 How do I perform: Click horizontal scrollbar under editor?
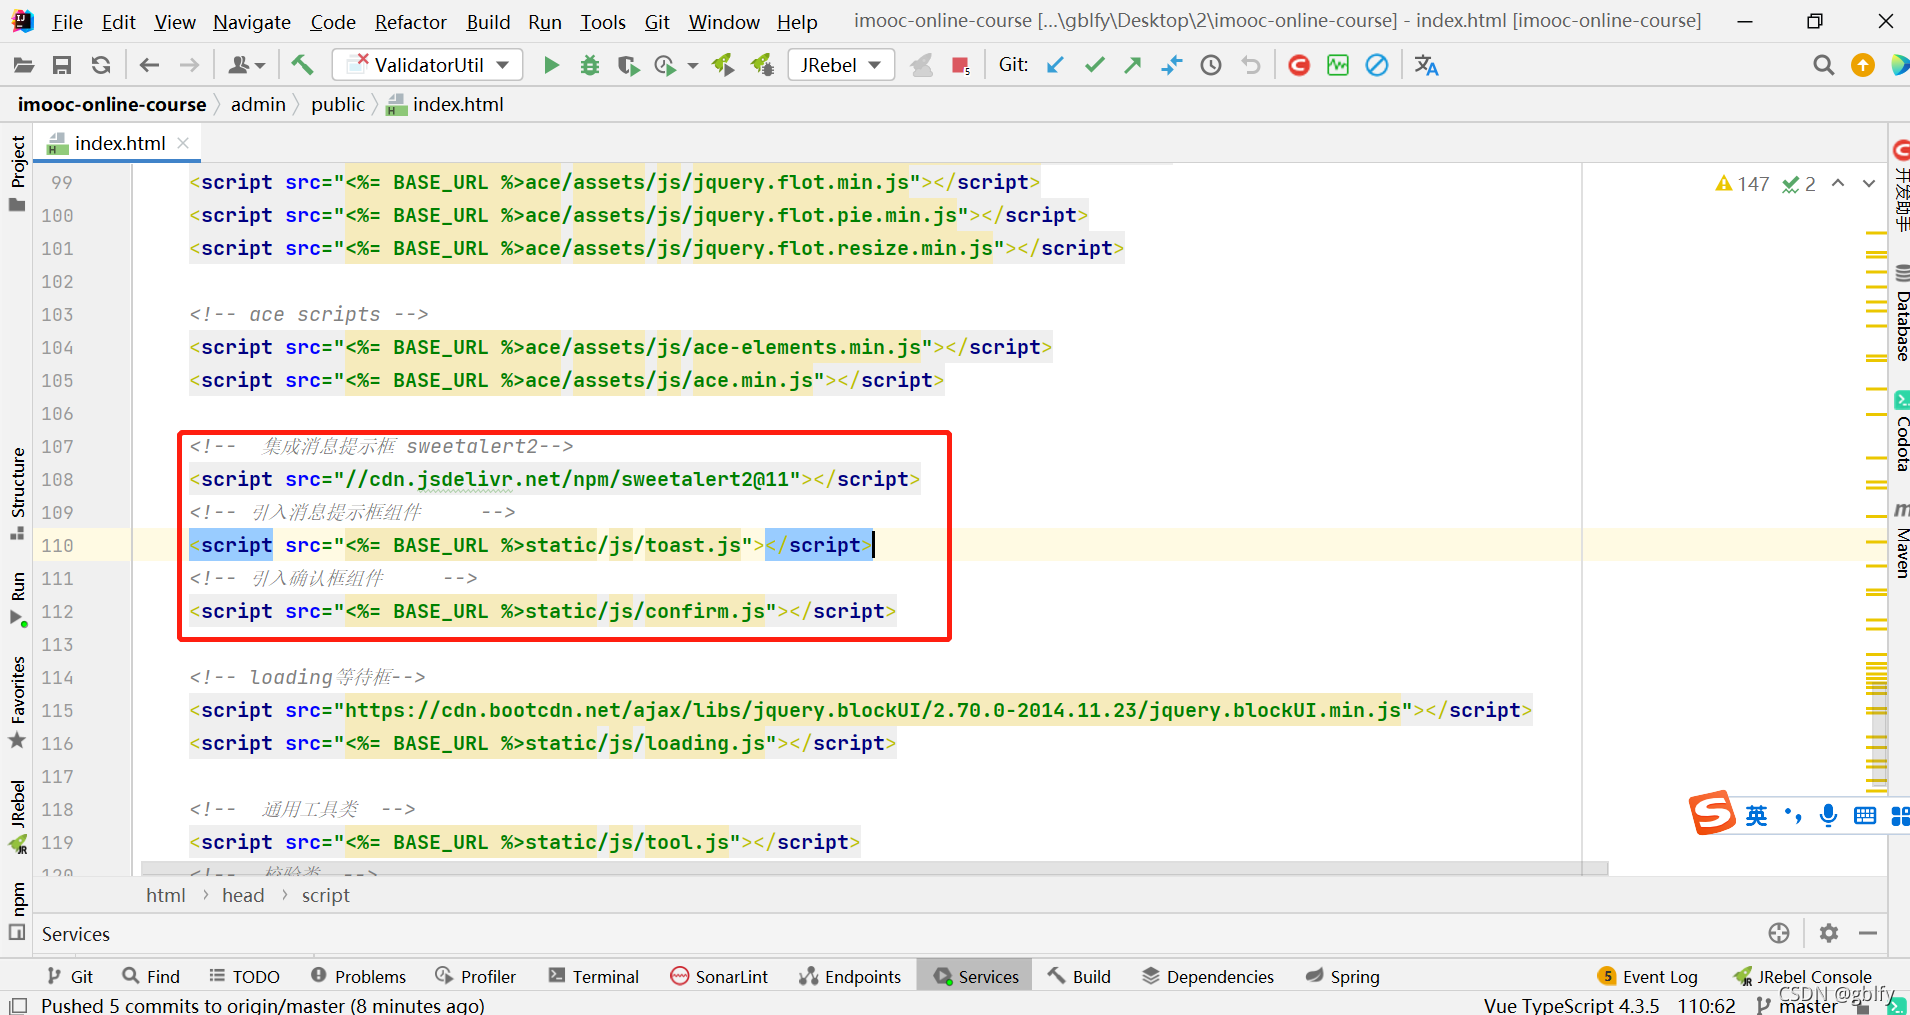click(874, 868)
